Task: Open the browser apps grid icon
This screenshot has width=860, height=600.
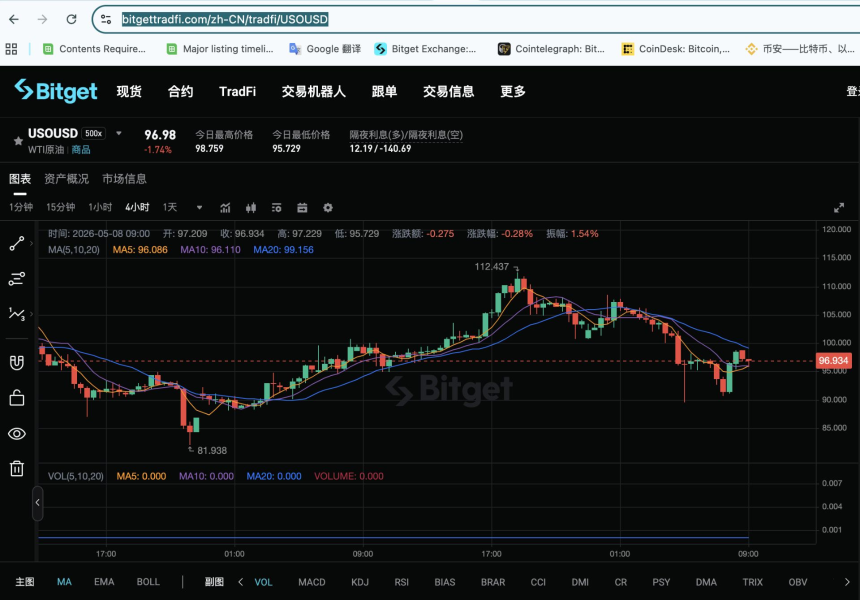Action: coord(11,49)
